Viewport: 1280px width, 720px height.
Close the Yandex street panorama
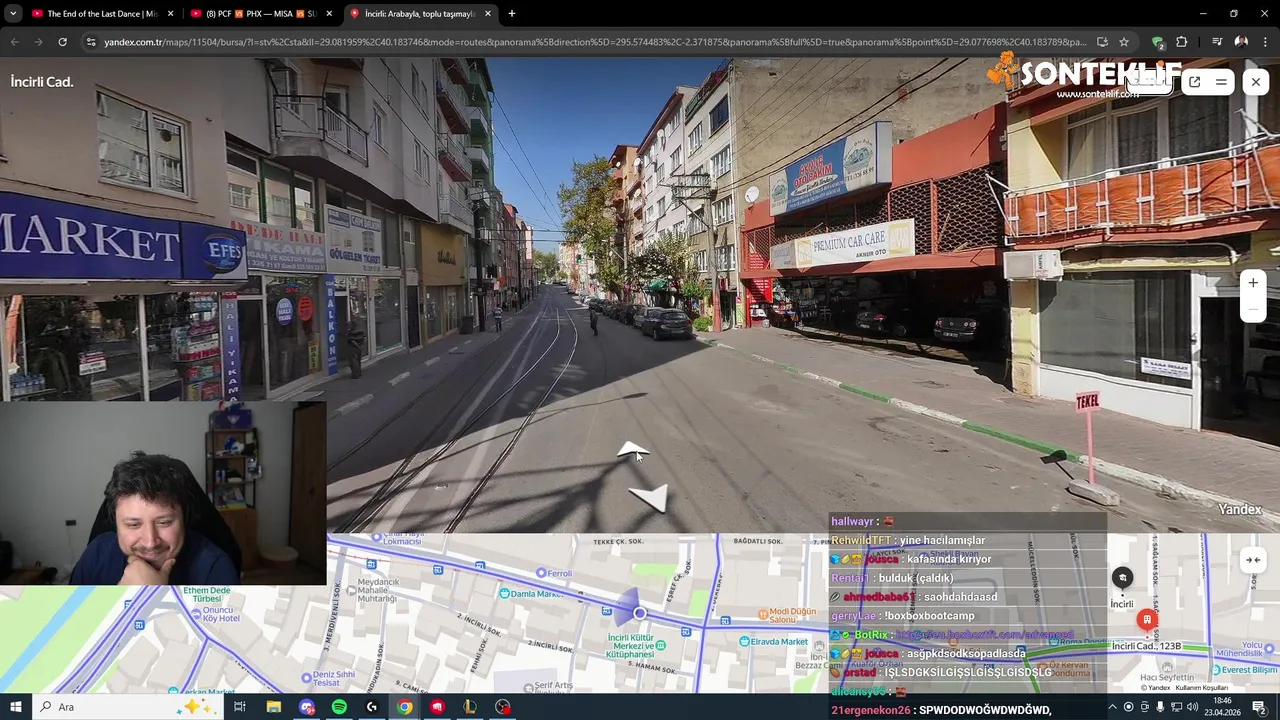click(x=1256, y=82)
